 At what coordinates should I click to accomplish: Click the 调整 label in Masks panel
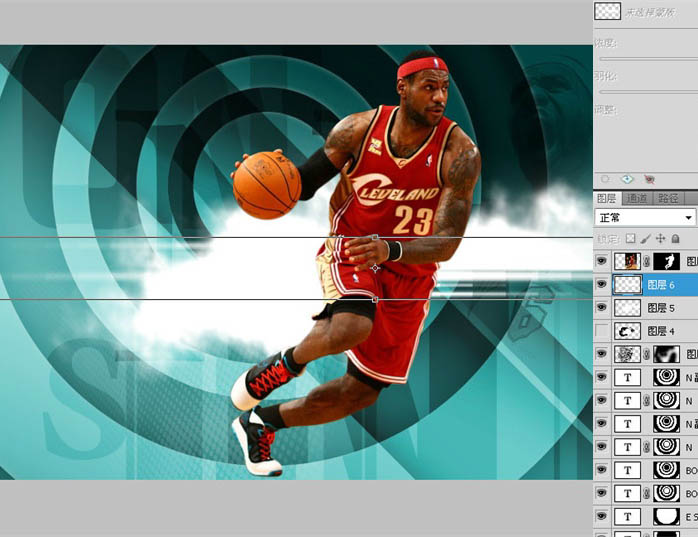[x=605, y=109]
